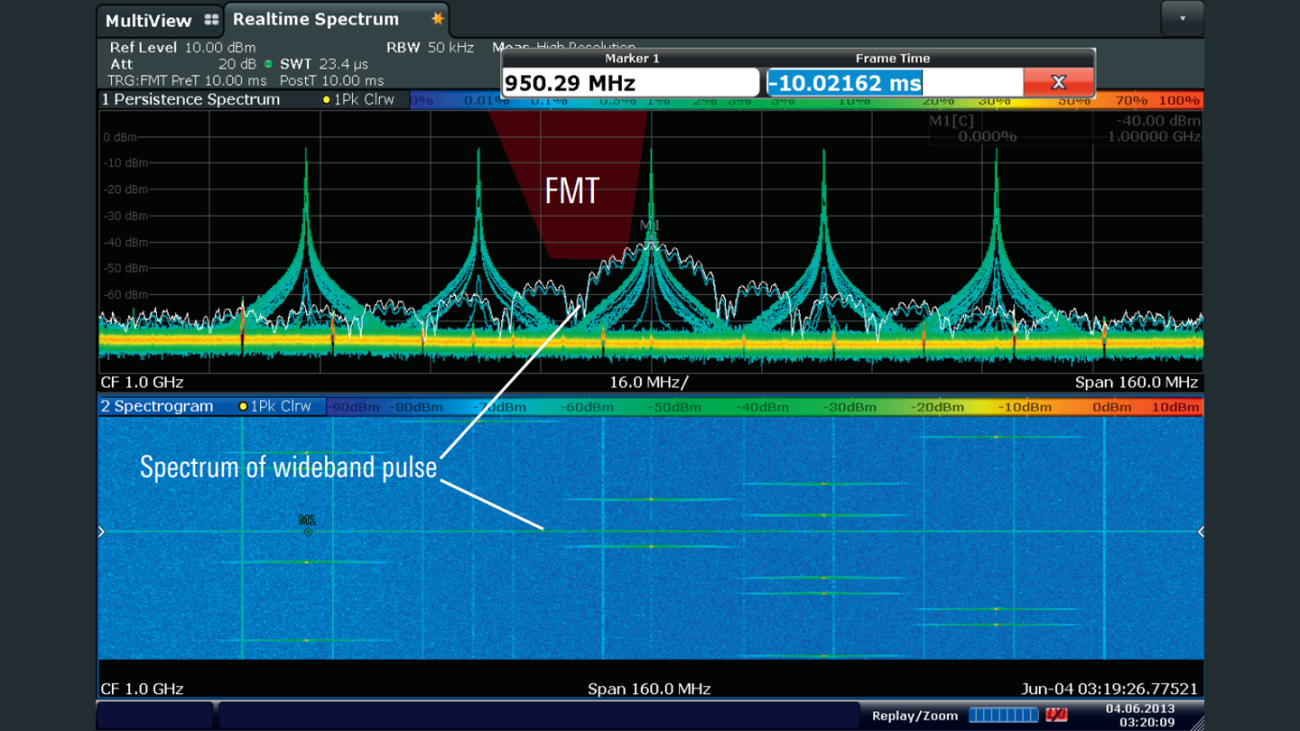Image resolution: width=1300 pixels, height=731 pixels.
Task: Select the M1 marker label in Persistence Spectrum
Action: pos(650,224)
